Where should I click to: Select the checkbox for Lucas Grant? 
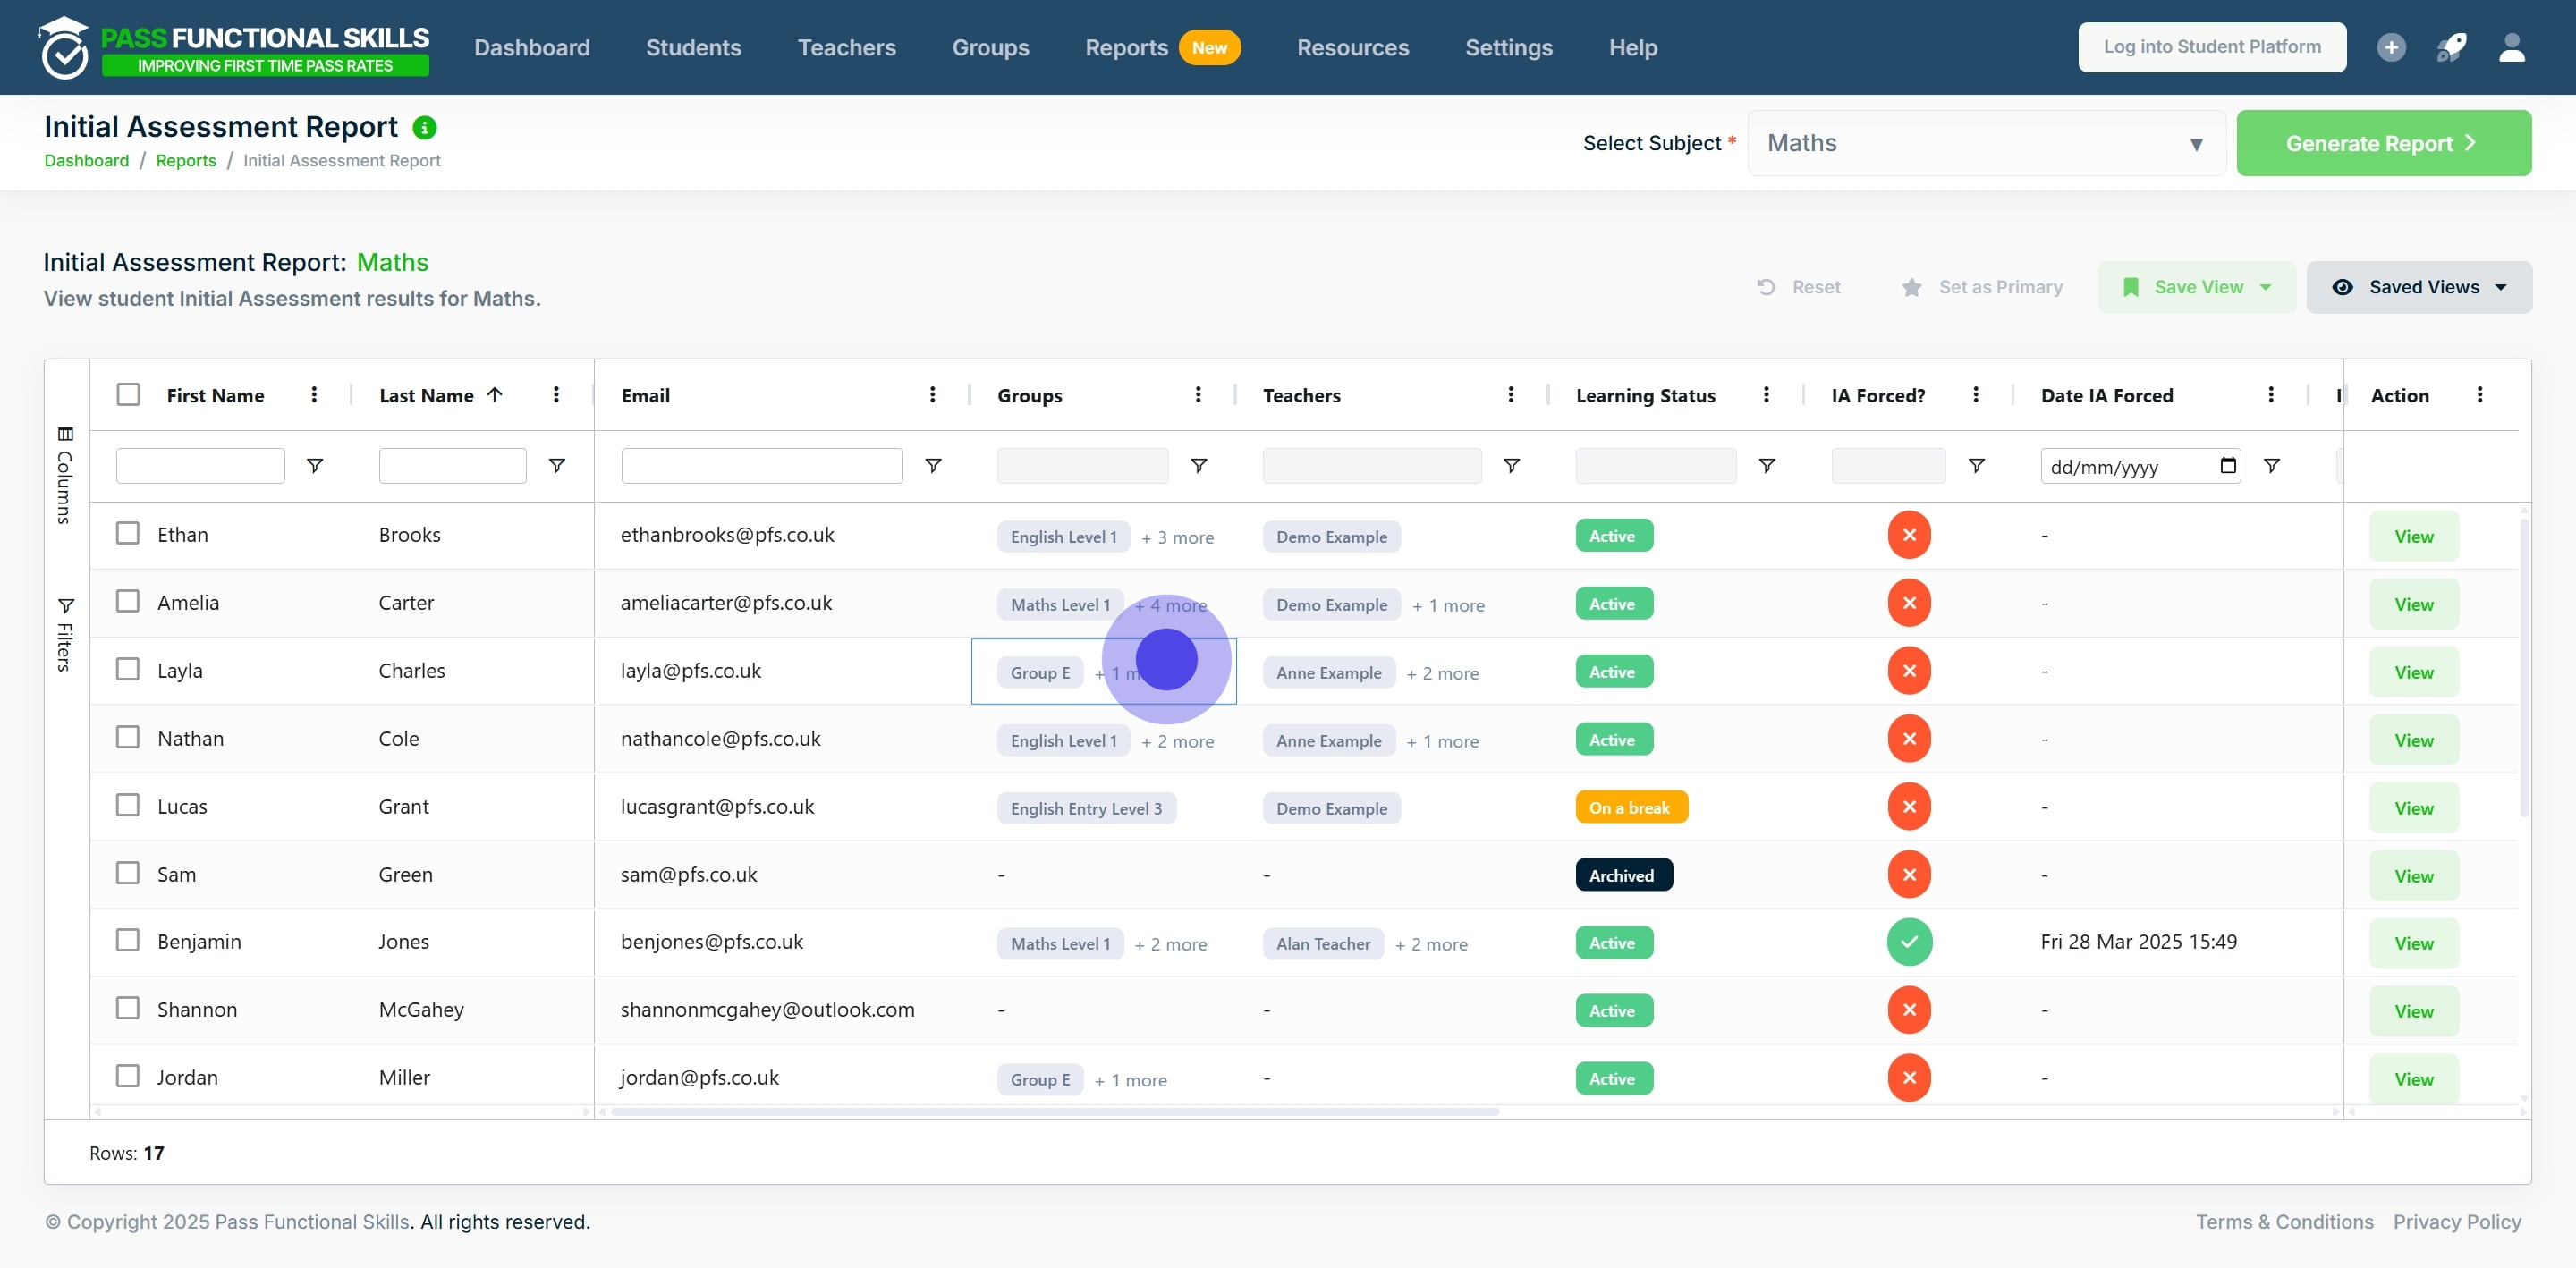[128, 805]
